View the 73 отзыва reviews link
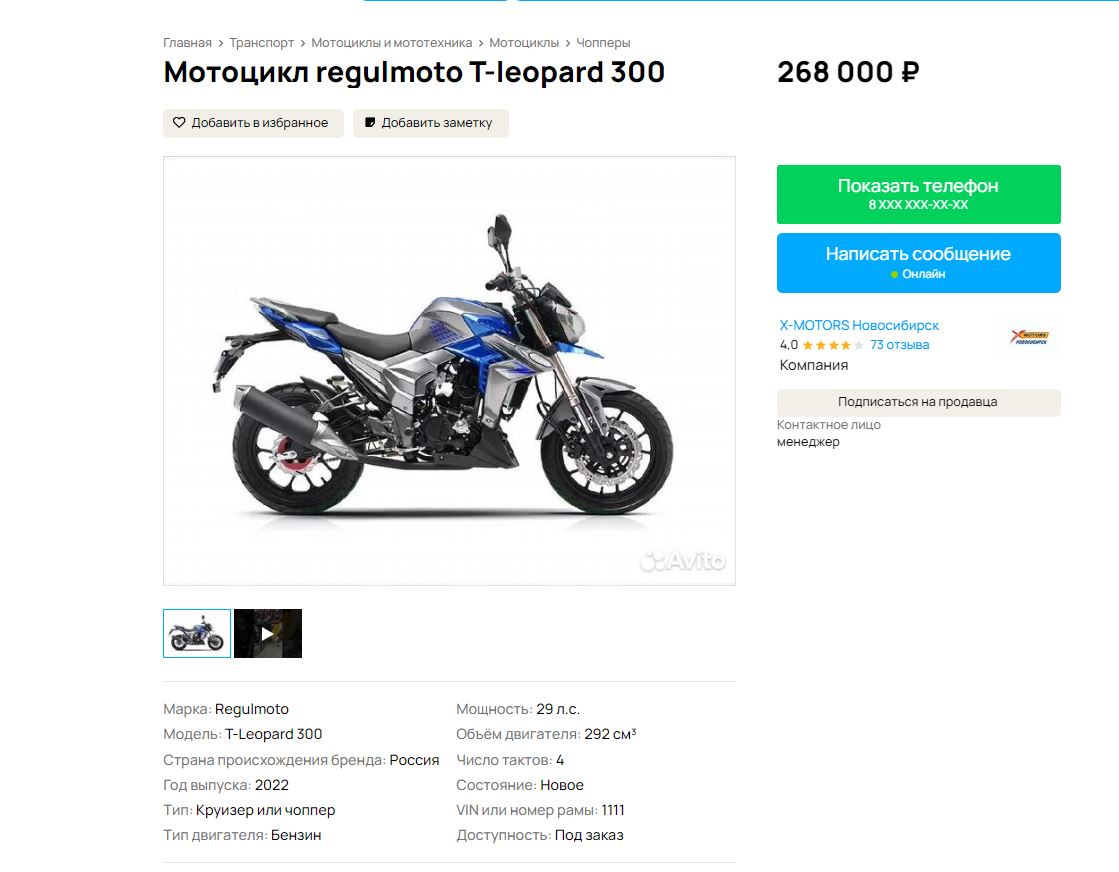1119x872 pixels. tap(899, 345)
